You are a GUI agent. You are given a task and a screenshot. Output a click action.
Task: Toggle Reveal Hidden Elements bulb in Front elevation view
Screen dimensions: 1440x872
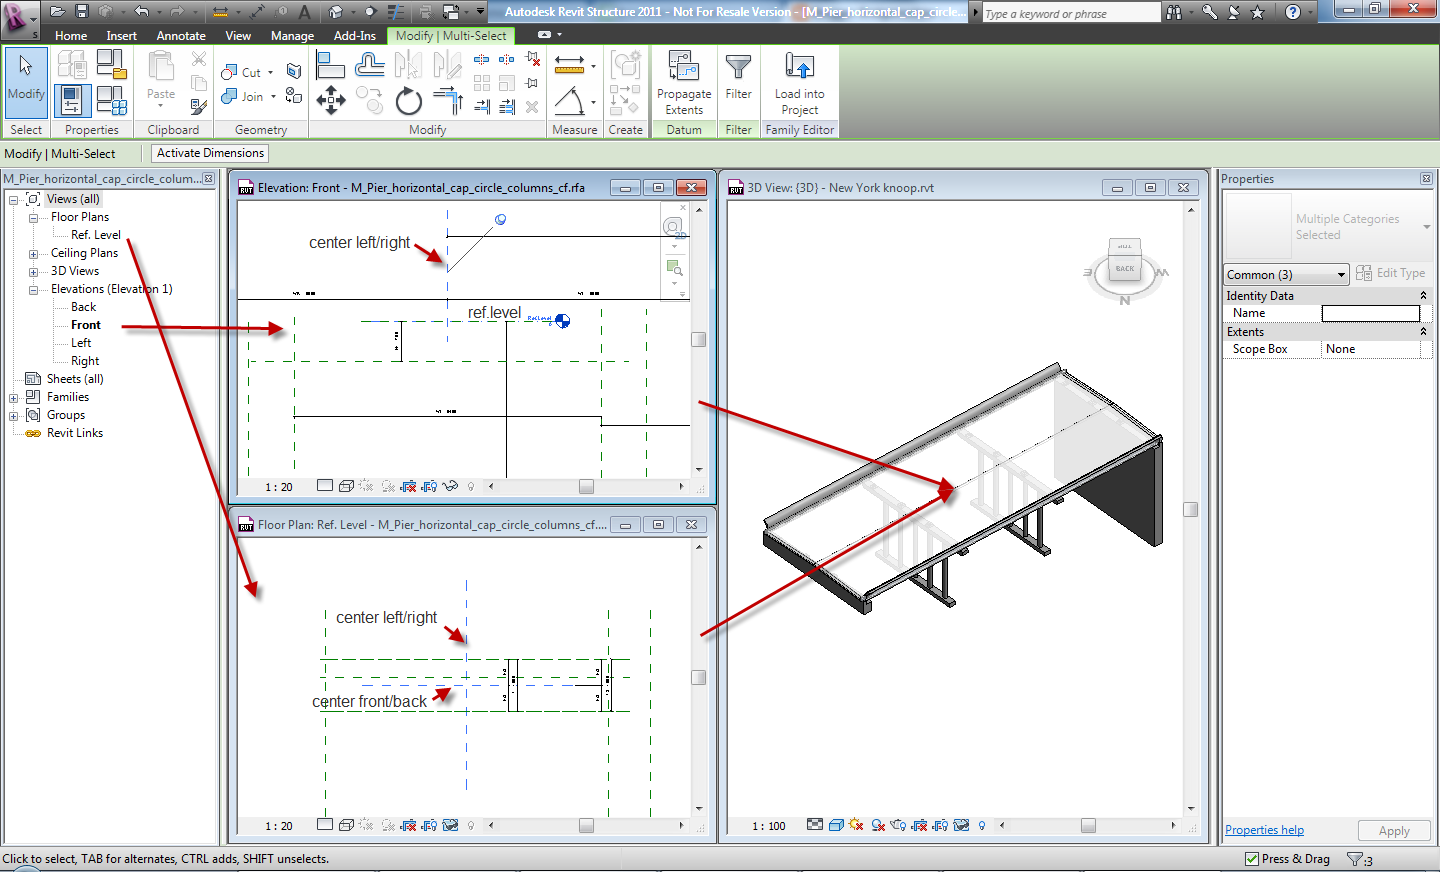coord(471,487)
